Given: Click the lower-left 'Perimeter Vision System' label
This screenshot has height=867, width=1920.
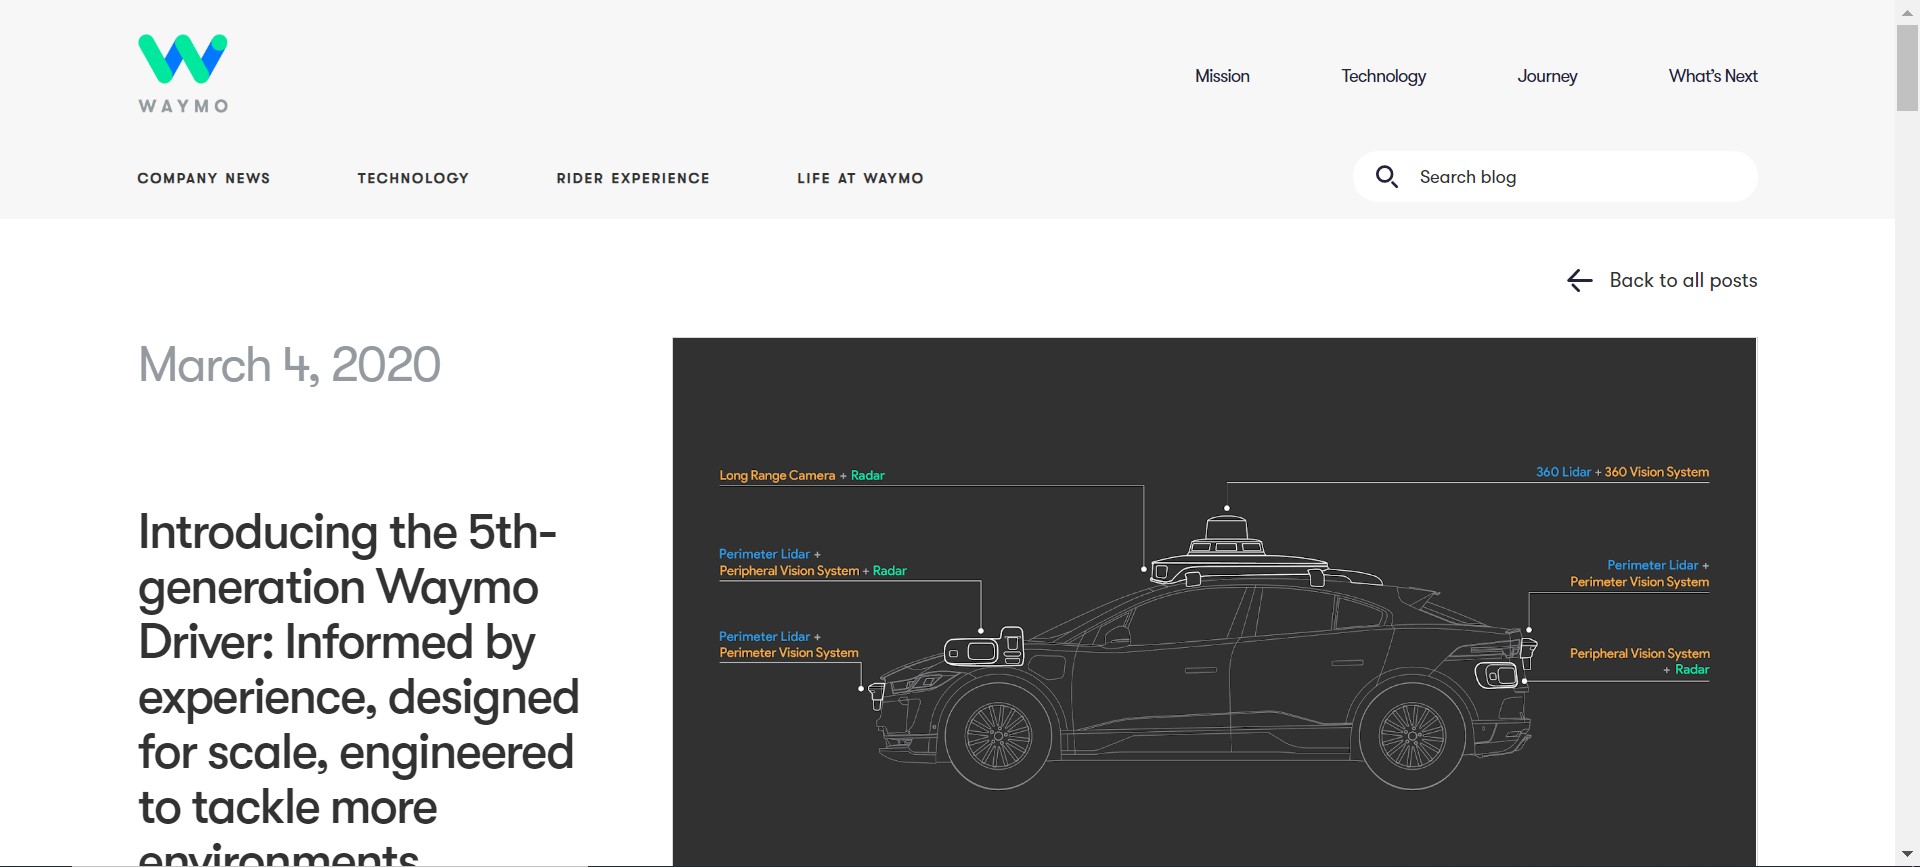Looking at the screenshot, I should 789,653.
